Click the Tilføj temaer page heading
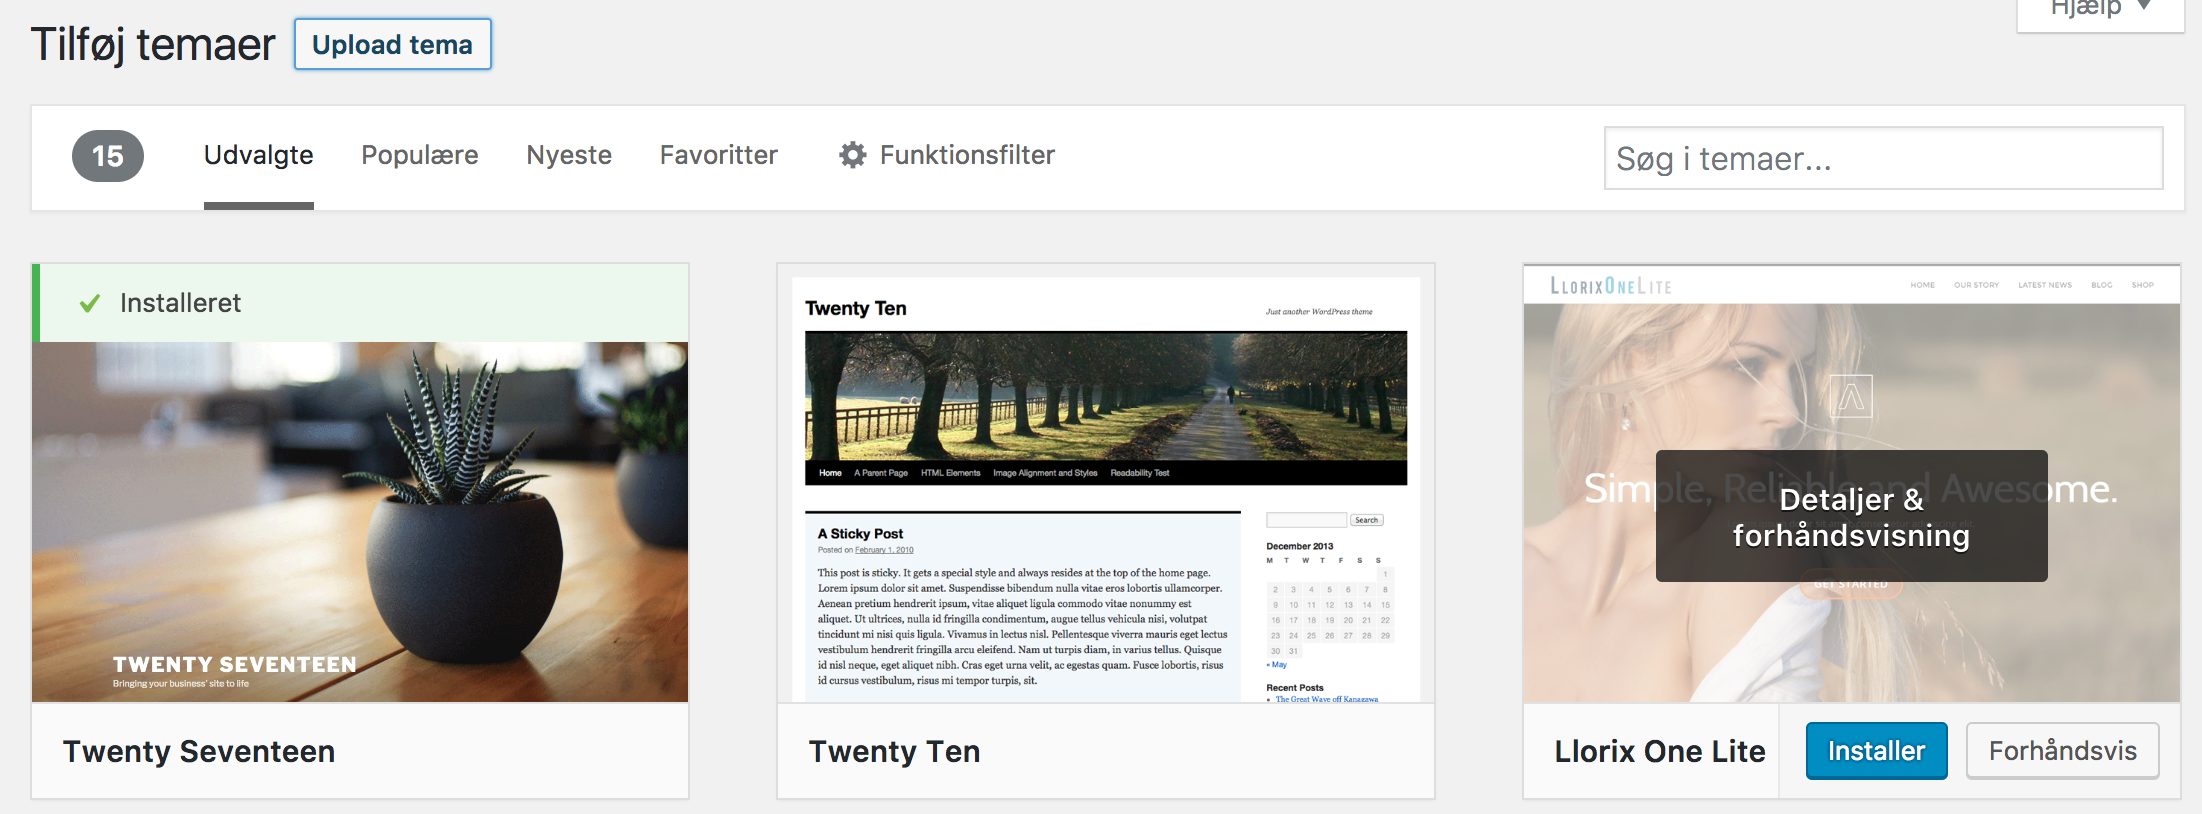The width and height of the screenshot is (2202, 814). click(153, 45)
